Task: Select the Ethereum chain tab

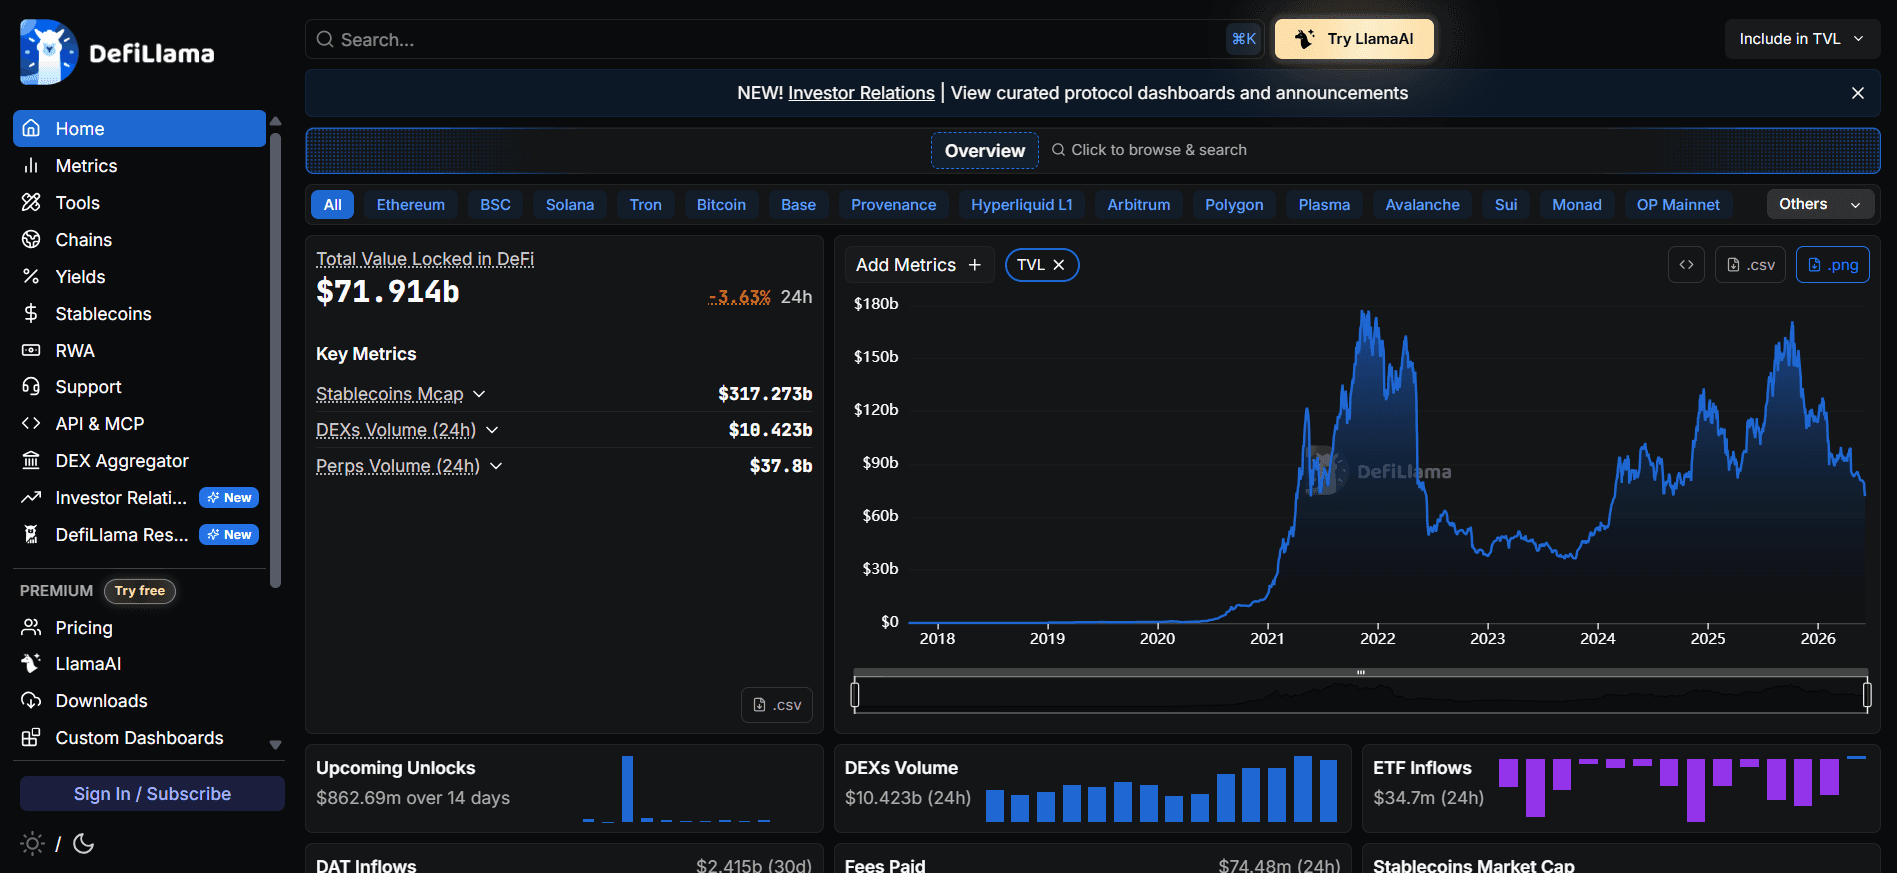Action: [411, 204]
